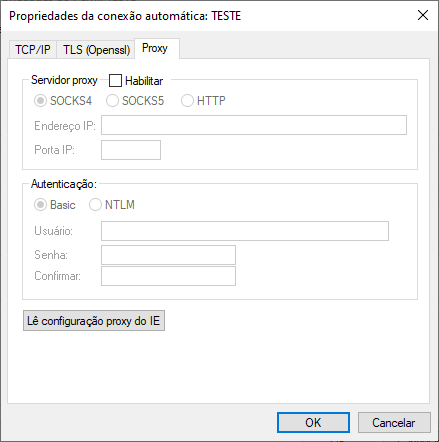Click the Confirmar password field
The image size is (439, 442).
(168, 276)
